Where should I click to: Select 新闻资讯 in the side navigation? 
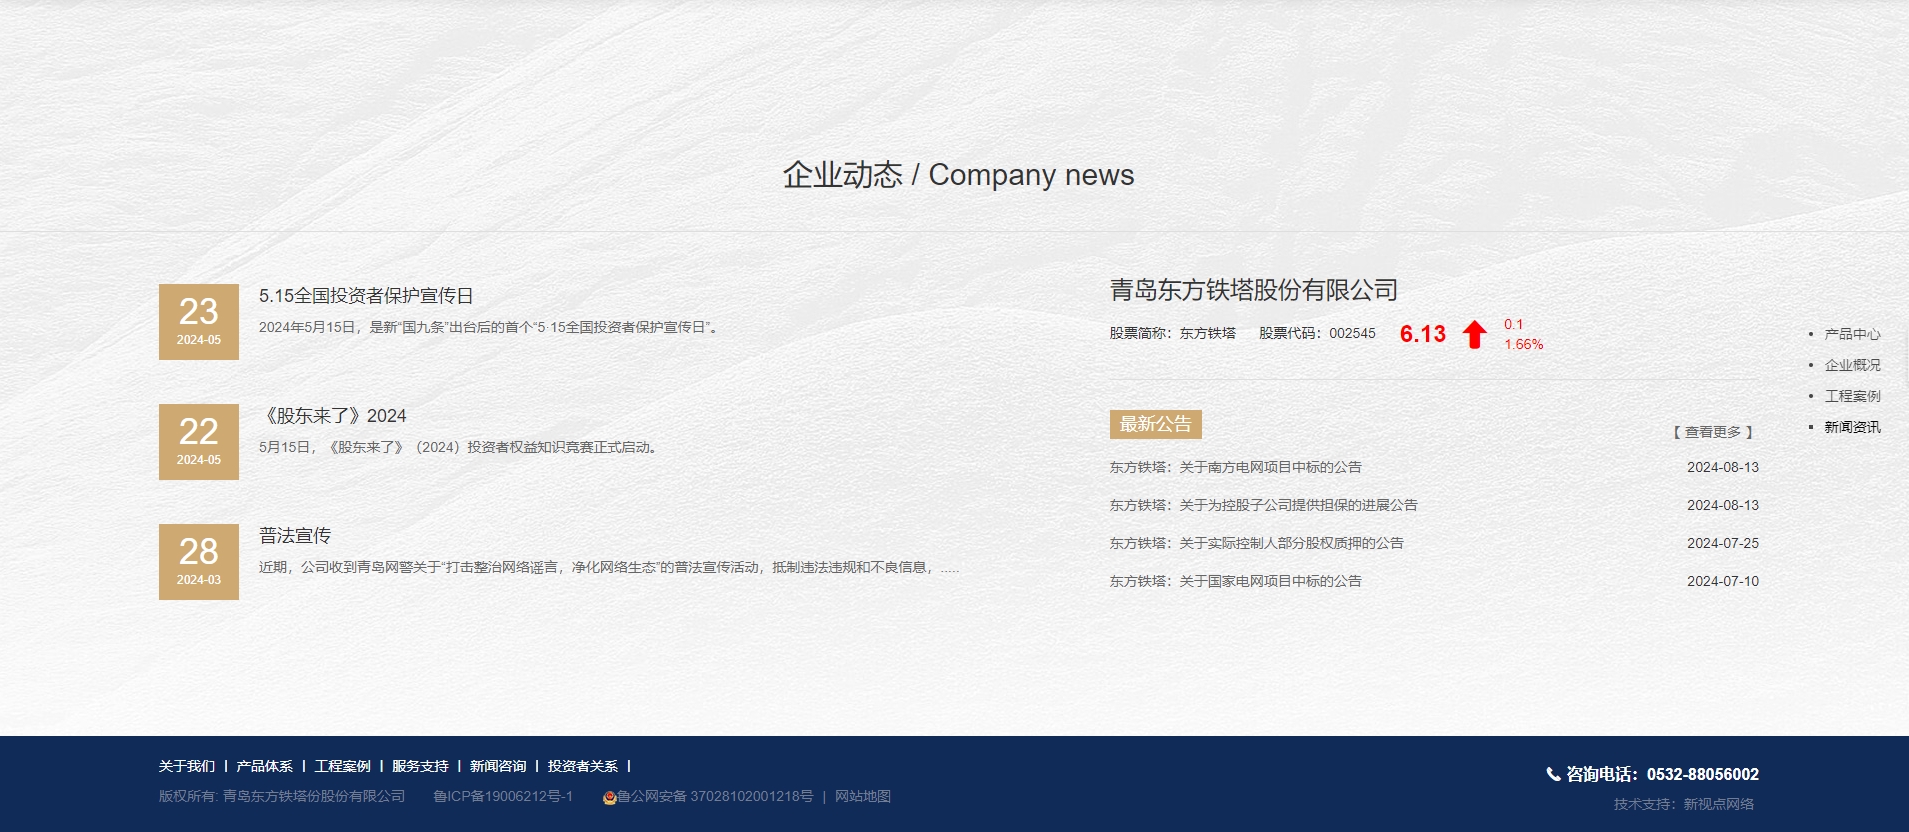coord(1852,427)
